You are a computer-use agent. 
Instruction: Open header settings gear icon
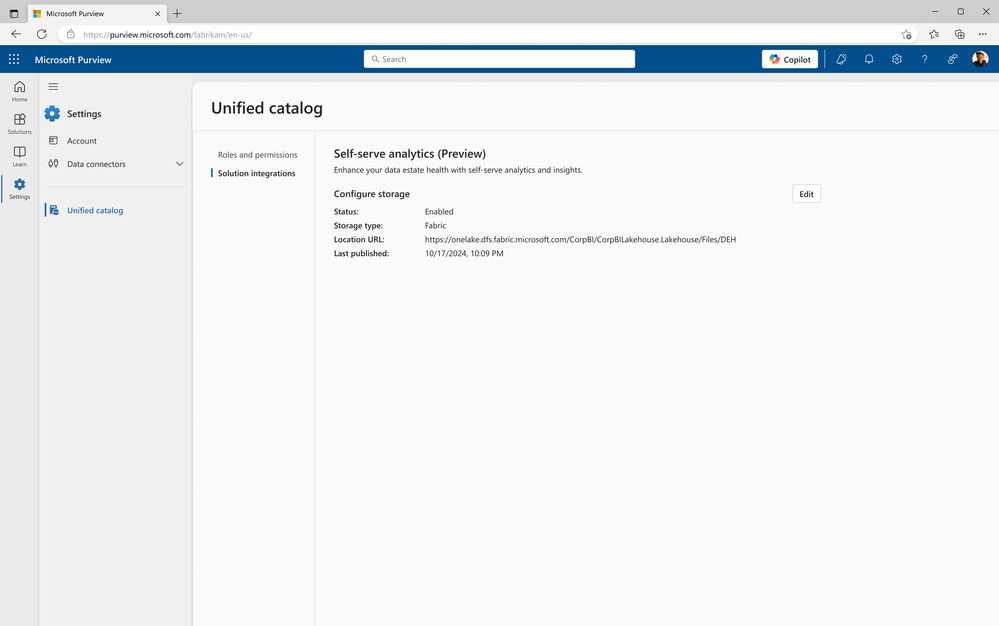896,59
